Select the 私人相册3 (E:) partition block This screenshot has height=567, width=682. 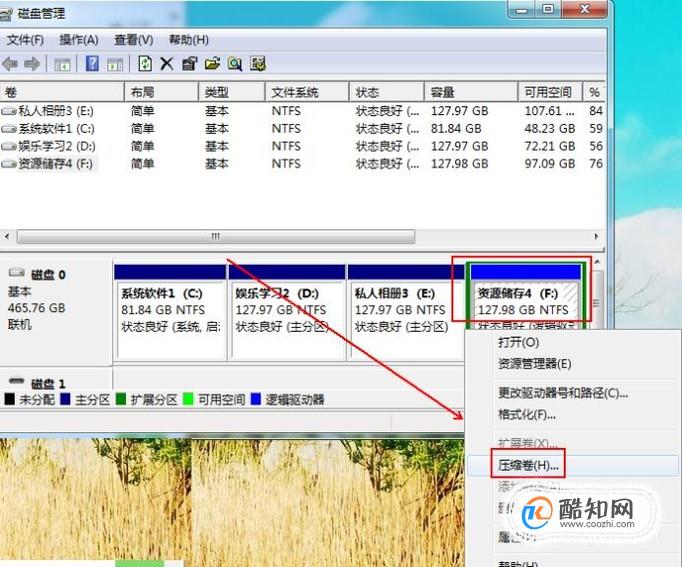[406, 312]
